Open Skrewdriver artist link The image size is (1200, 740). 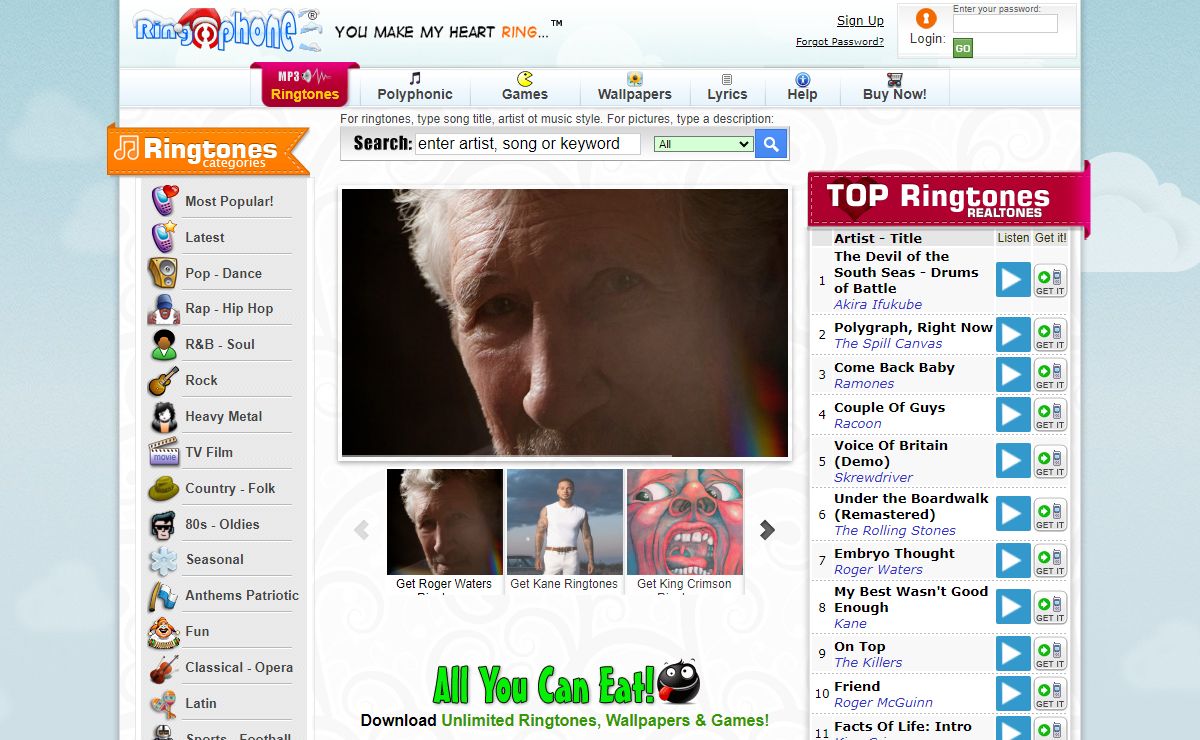[874, 477]
